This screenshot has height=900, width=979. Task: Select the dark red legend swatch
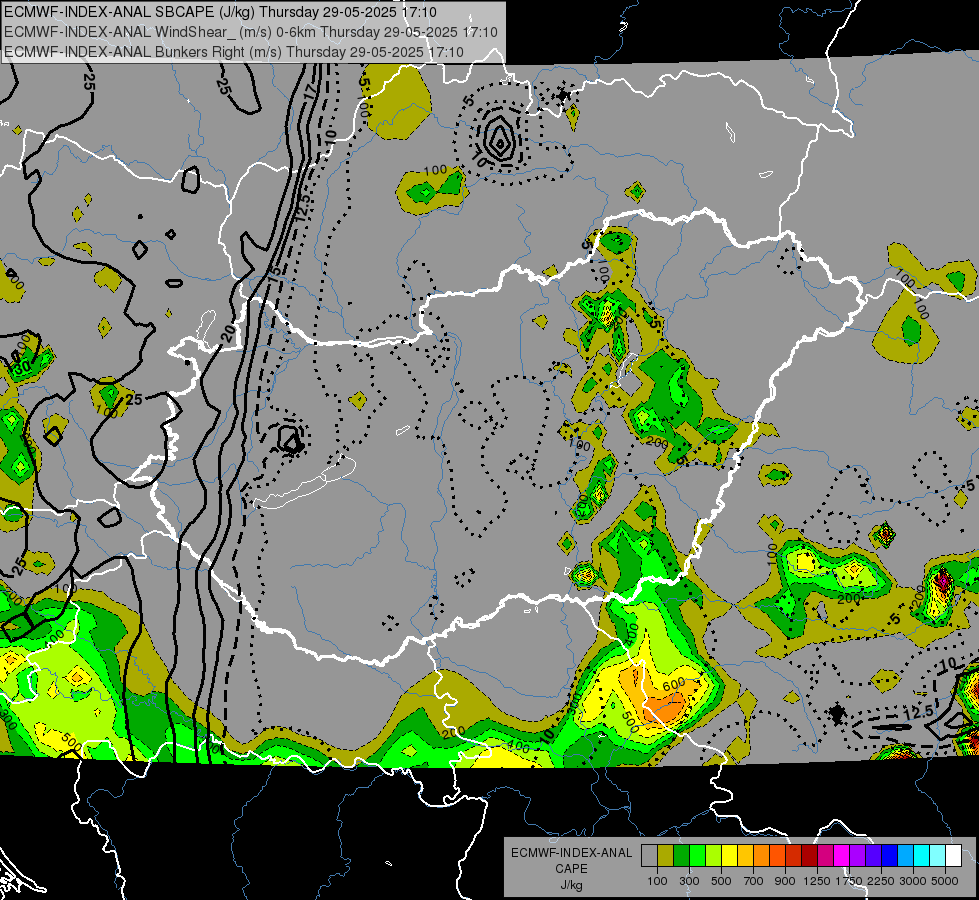pyautogui.click(x=810, y=855)
